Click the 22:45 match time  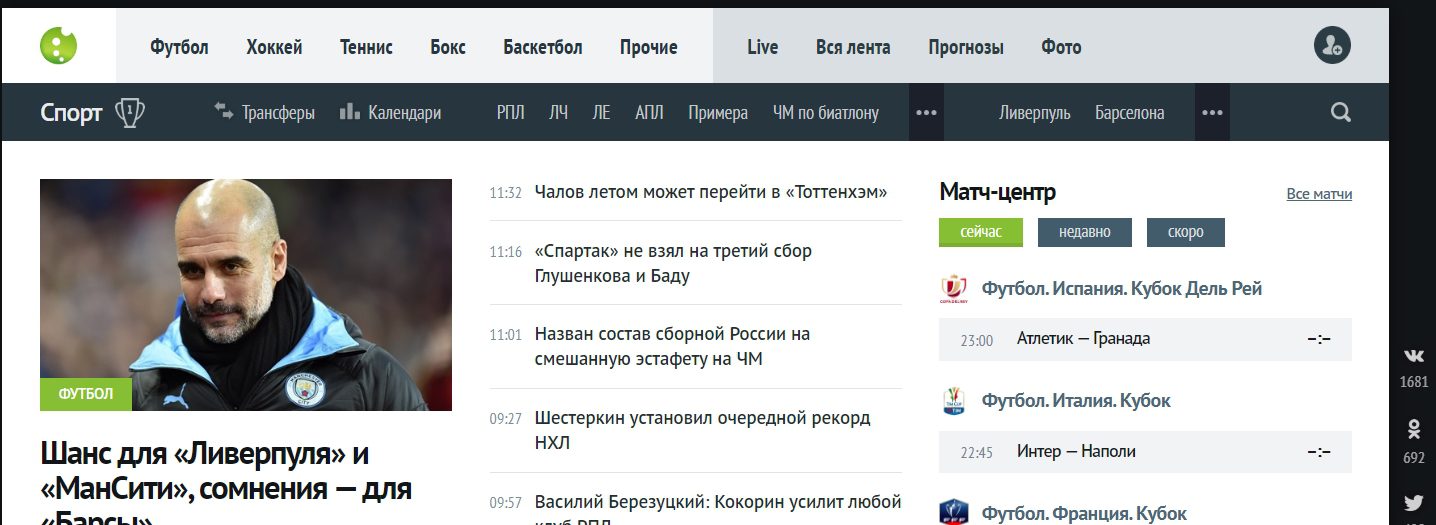tap(976, 453)
